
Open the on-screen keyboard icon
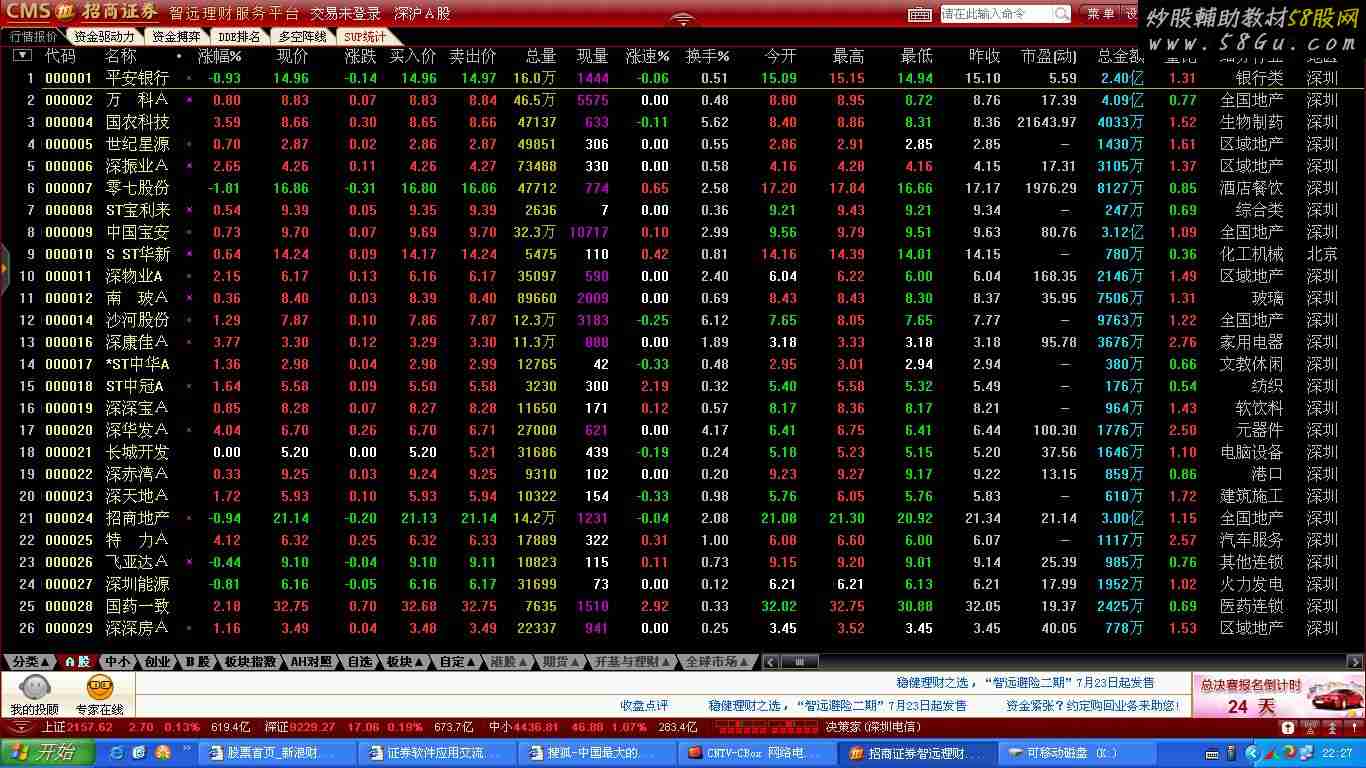pos(920,14)
